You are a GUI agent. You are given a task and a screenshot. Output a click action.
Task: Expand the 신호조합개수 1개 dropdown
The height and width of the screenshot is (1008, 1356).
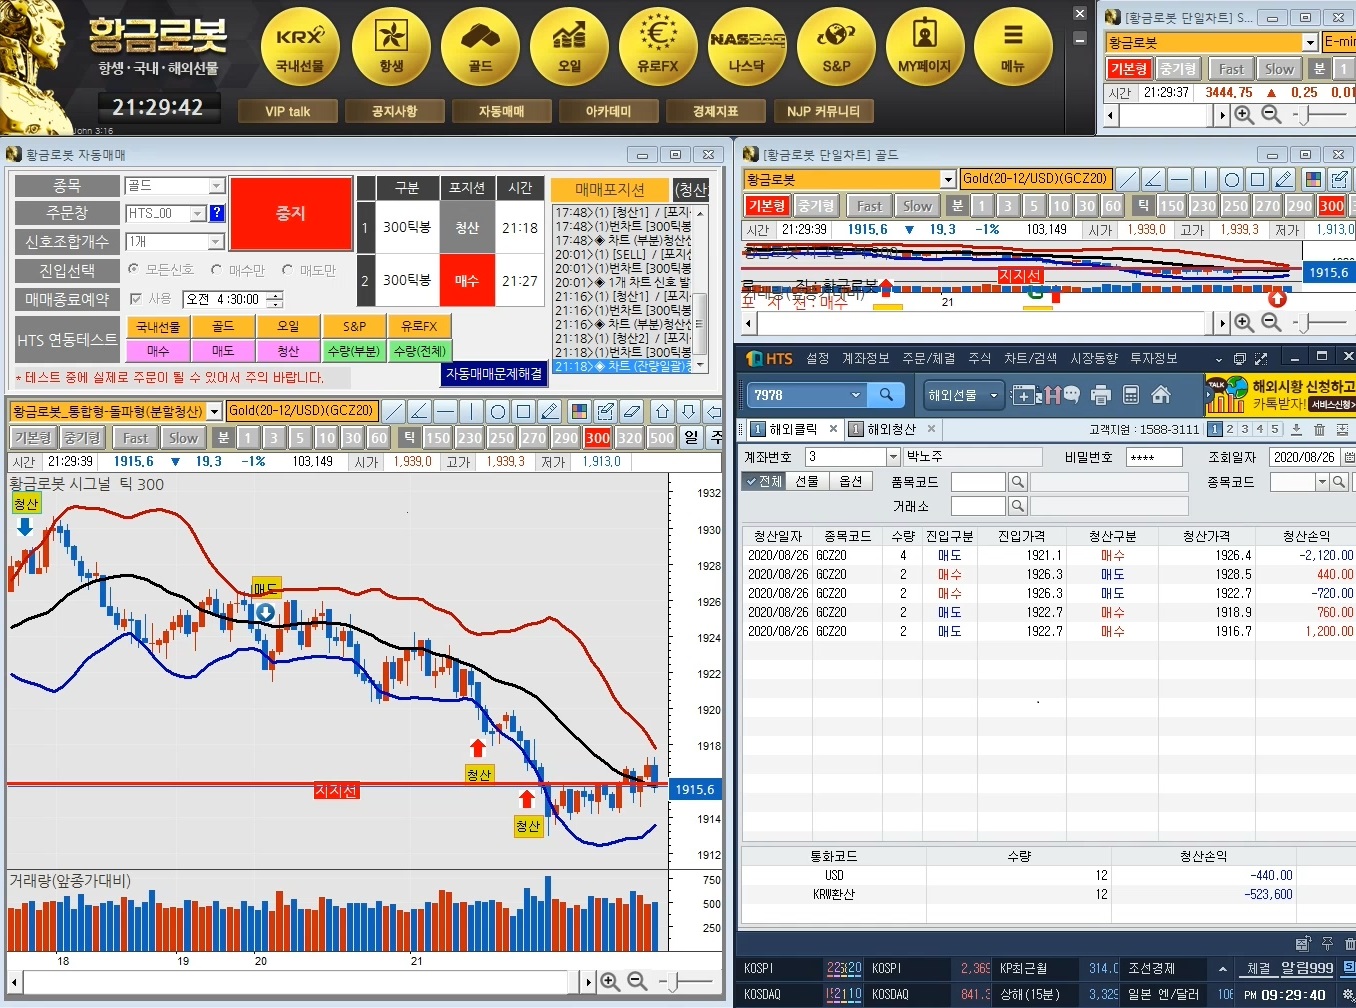pyautogui.click(x=216, y=242)
